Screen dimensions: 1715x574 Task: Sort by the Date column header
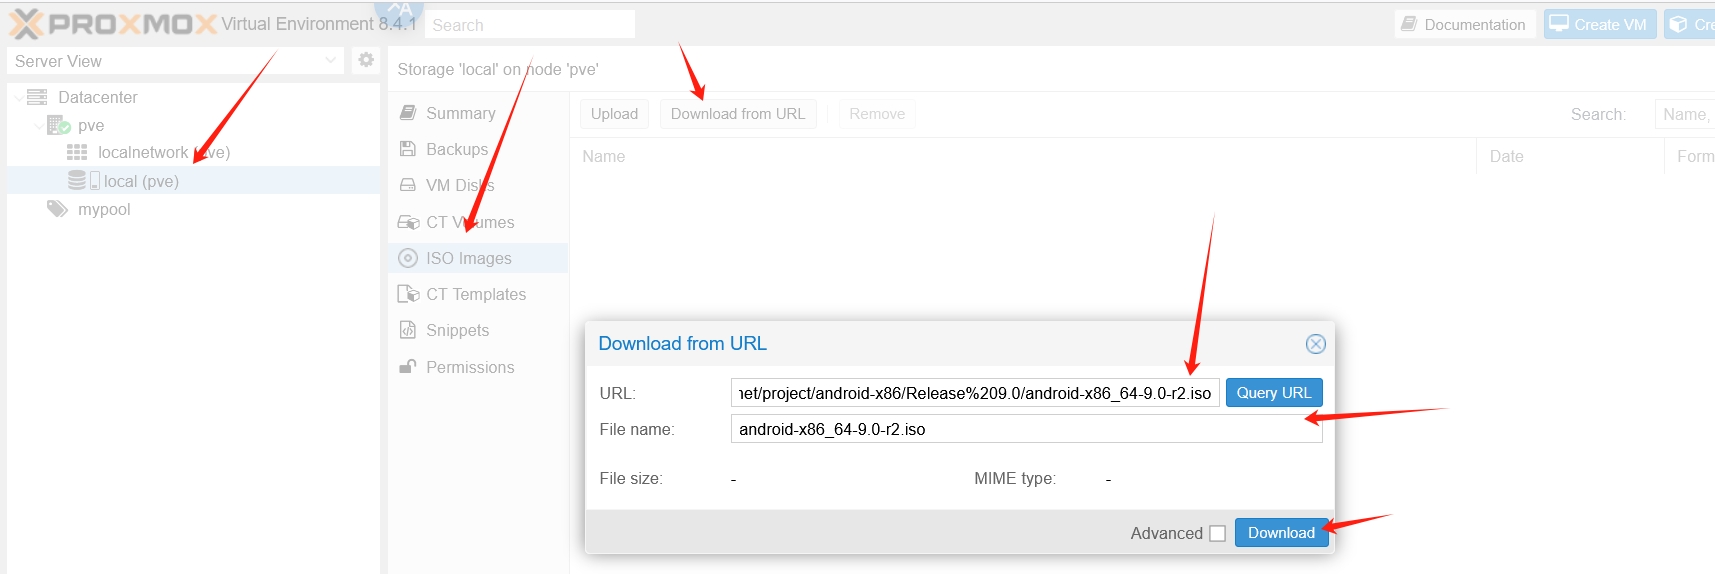(x=1570, y=156)
